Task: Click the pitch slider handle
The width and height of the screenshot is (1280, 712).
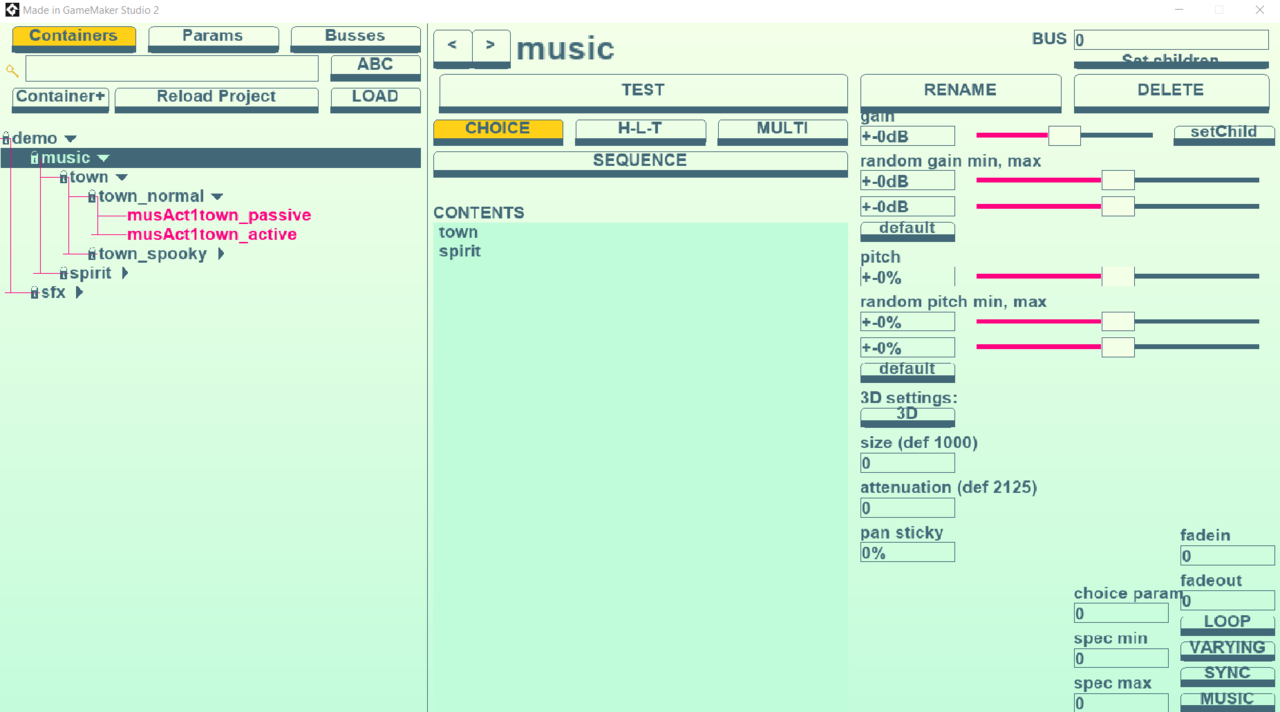Action: 1118,276
